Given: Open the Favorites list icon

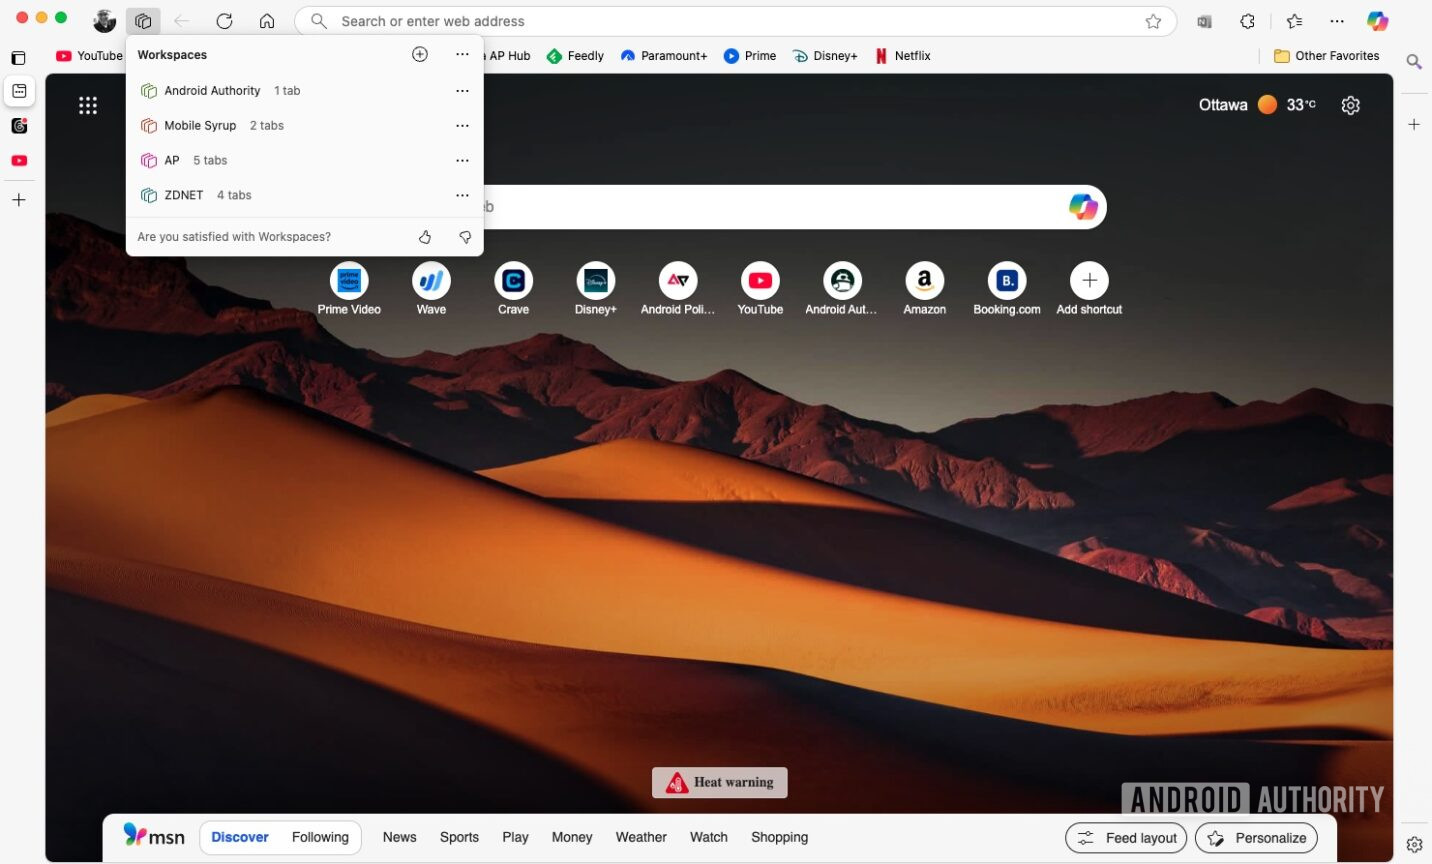Looking at the screenshot, I should pos(1294,21).
